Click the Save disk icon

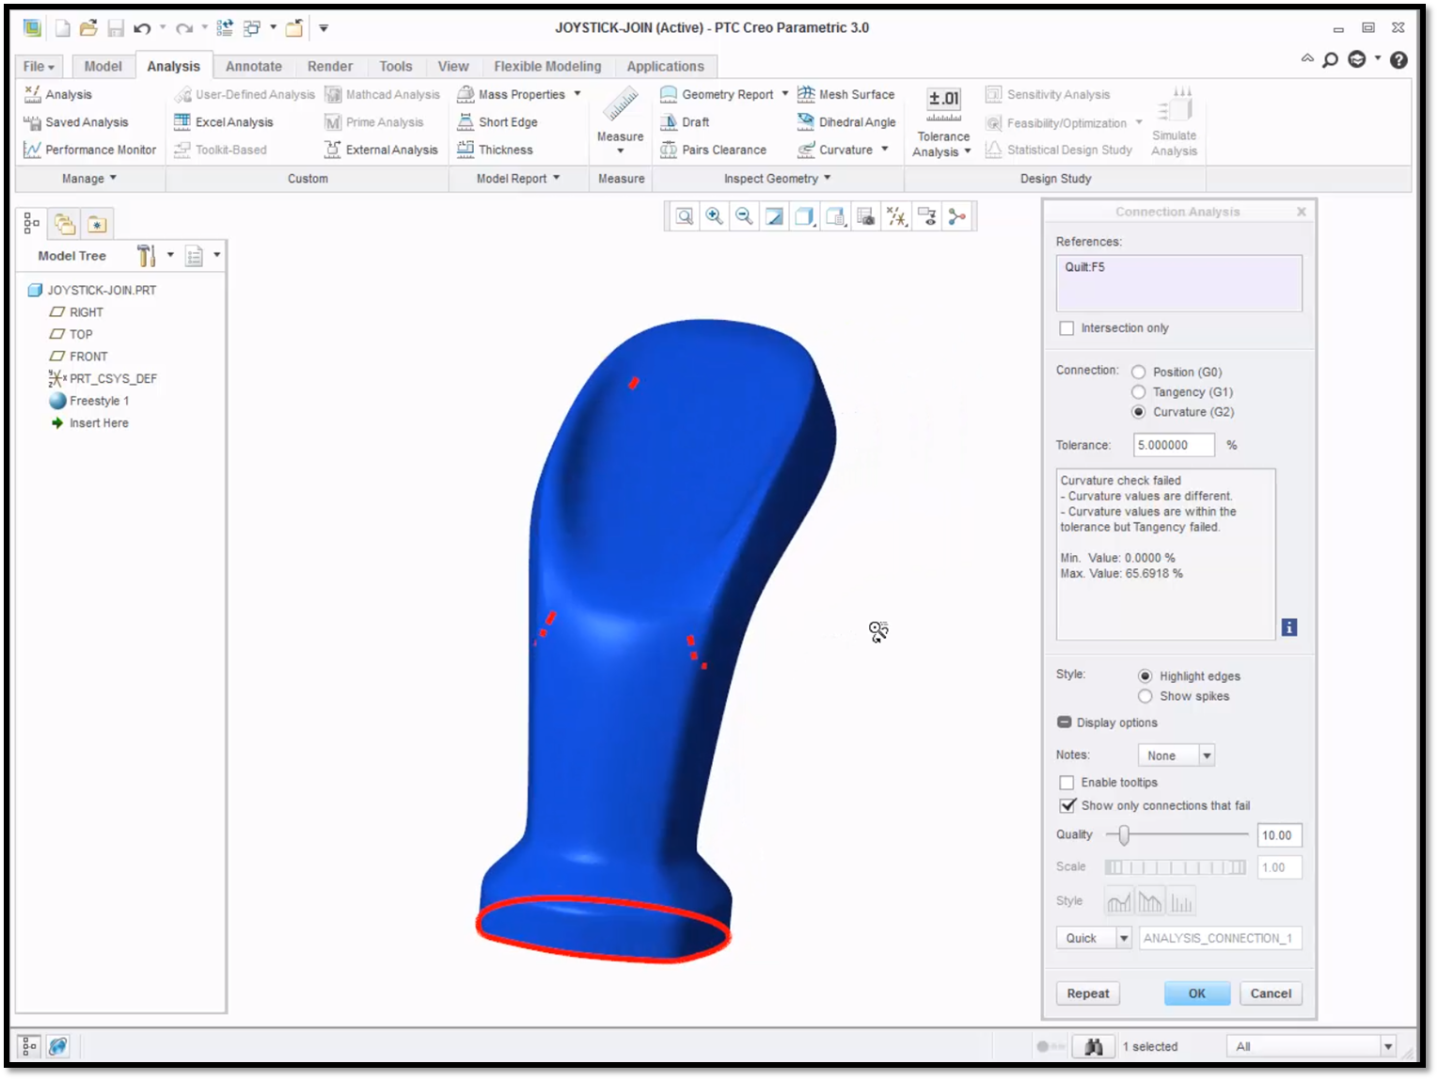coord(116,28)
